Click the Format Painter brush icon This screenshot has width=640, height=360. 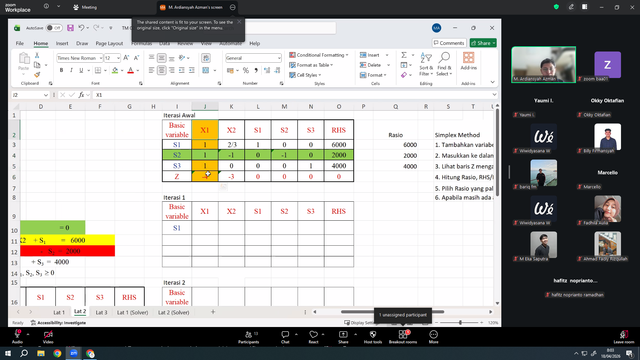point(37,75)
